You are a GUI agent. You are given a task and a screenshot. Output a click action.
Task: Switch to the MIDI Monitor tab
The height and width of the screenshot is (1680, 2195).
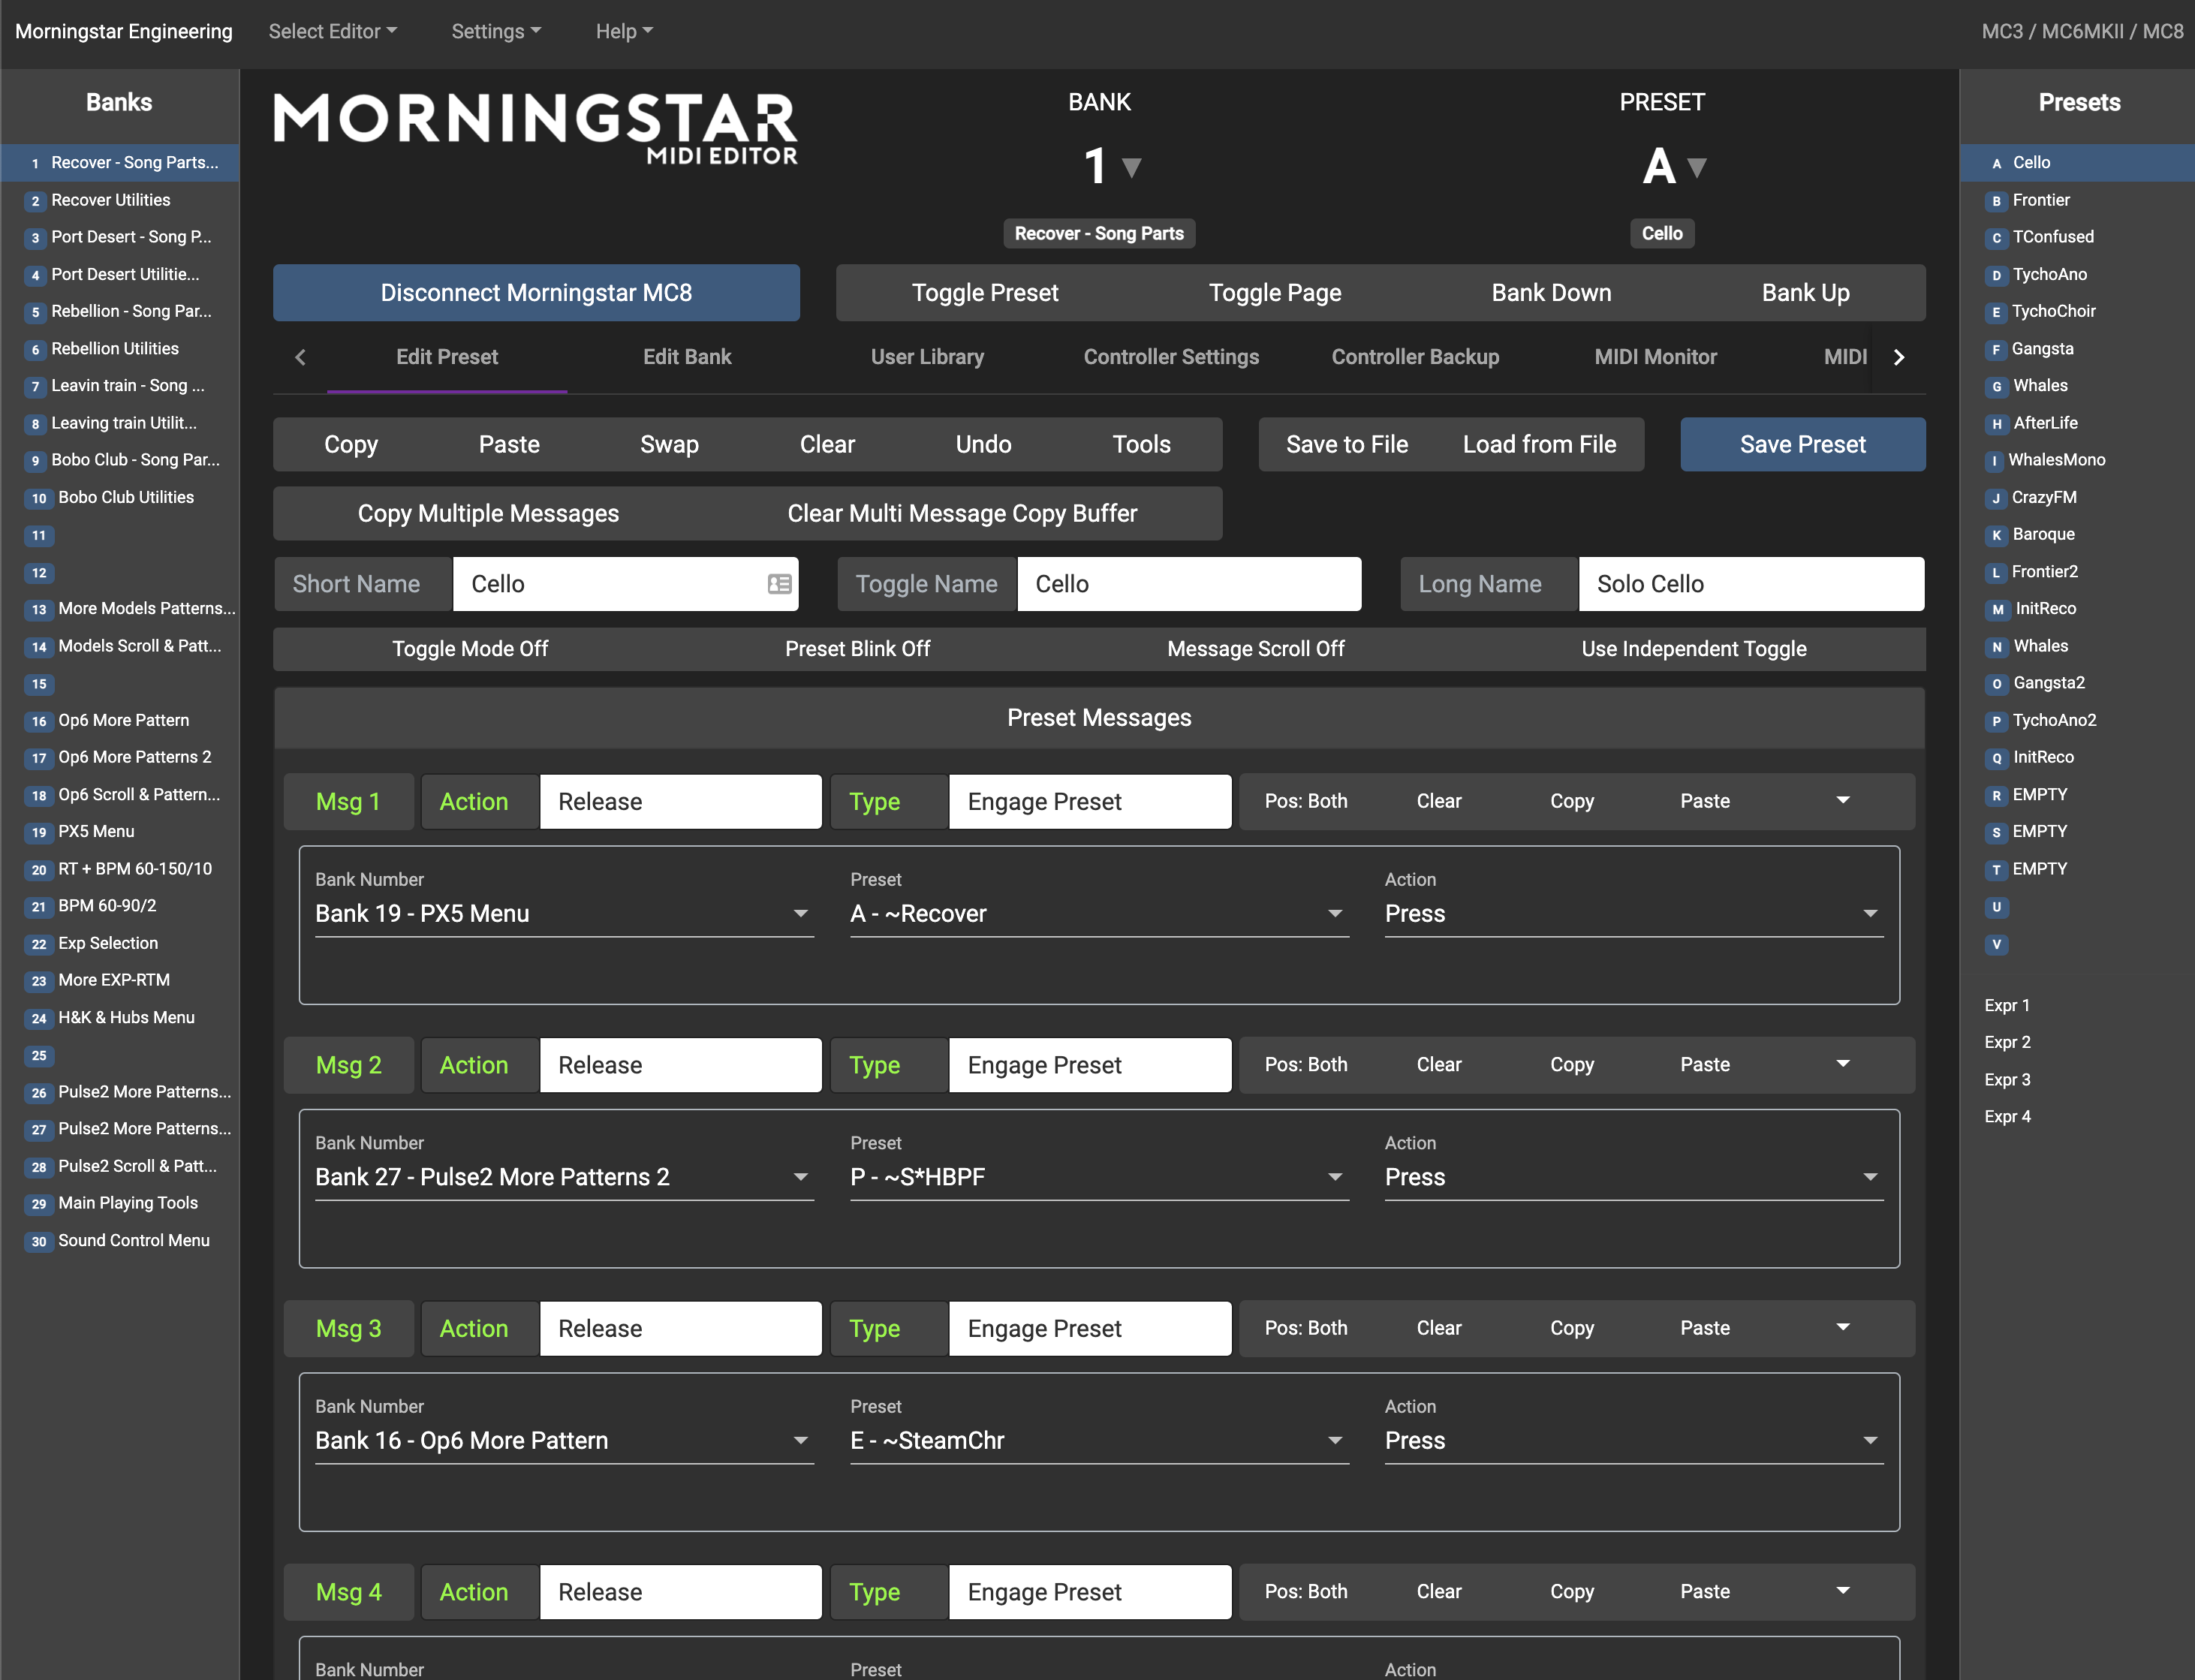(x=1655, y=357)
